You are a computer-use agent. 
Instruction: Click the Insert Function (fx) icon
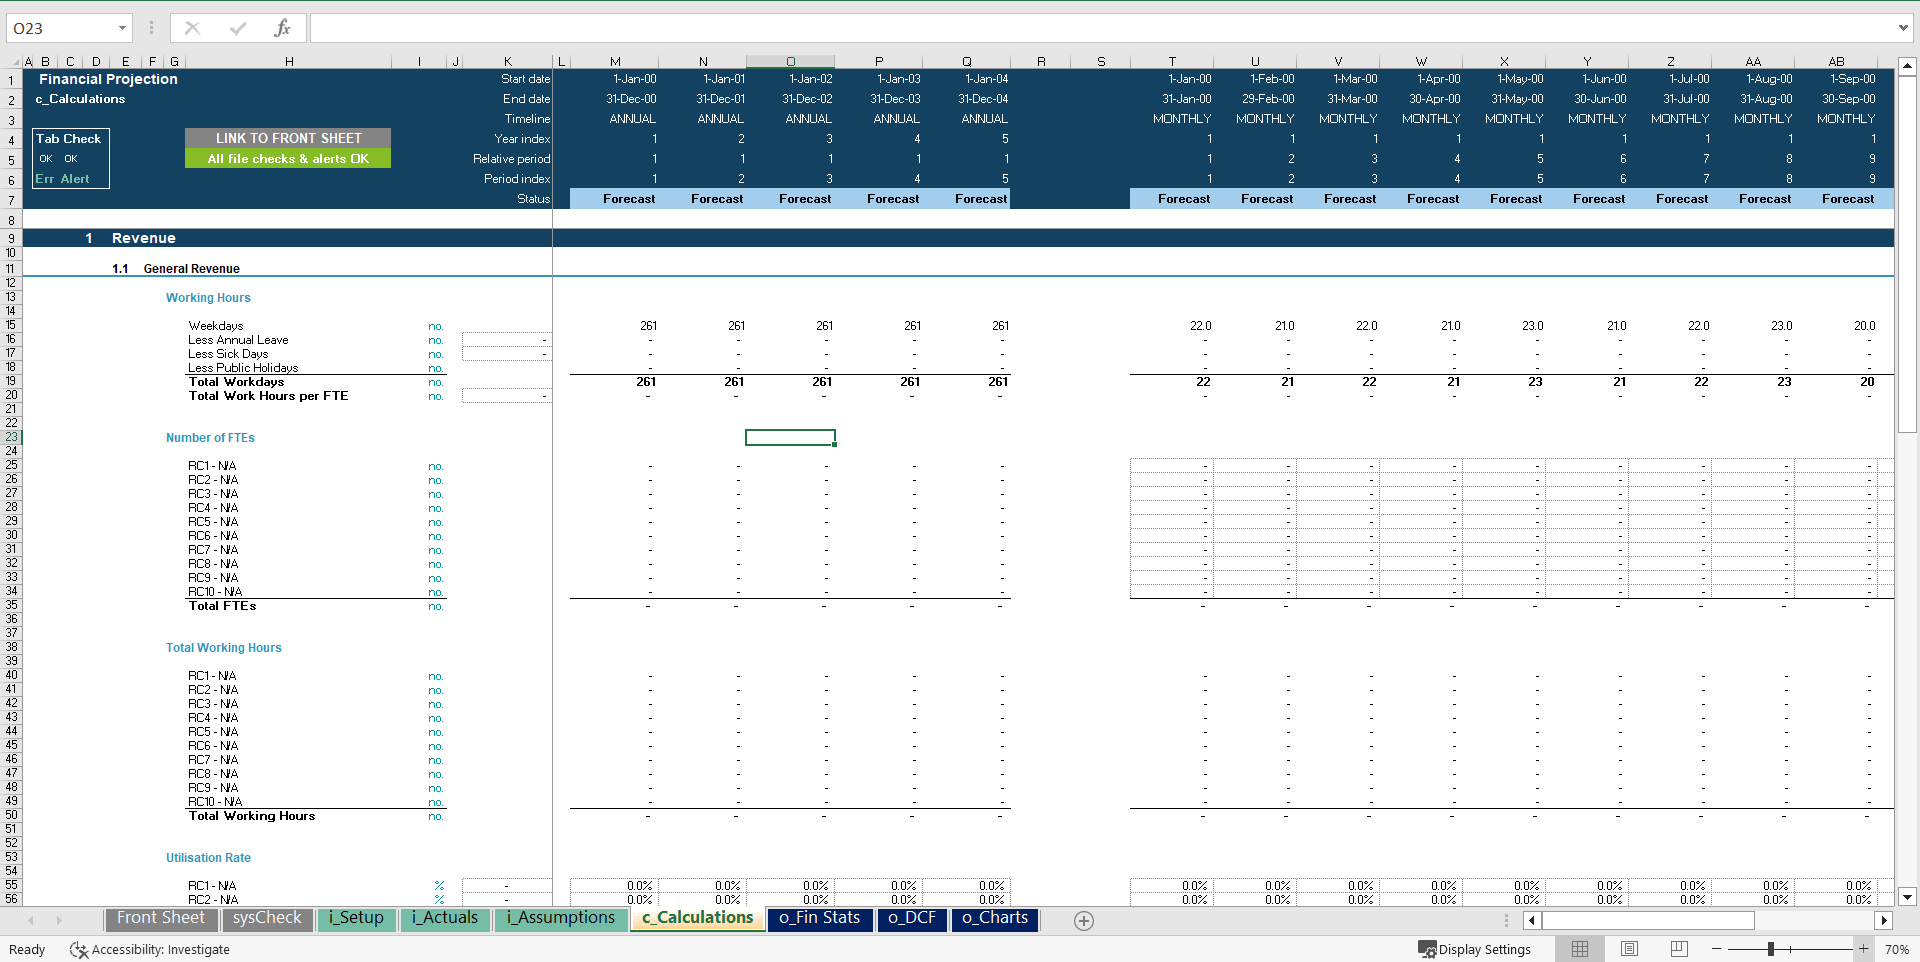tap(283, 27)
